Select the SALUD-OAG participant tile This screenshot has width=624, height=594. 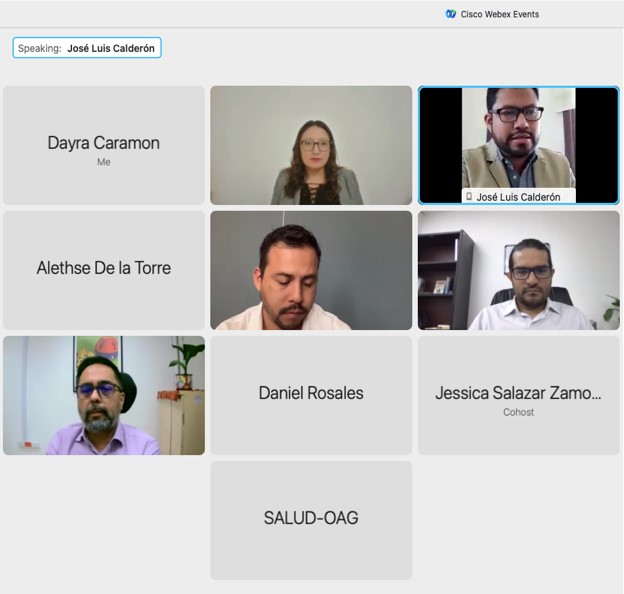[x=311, y=520]
